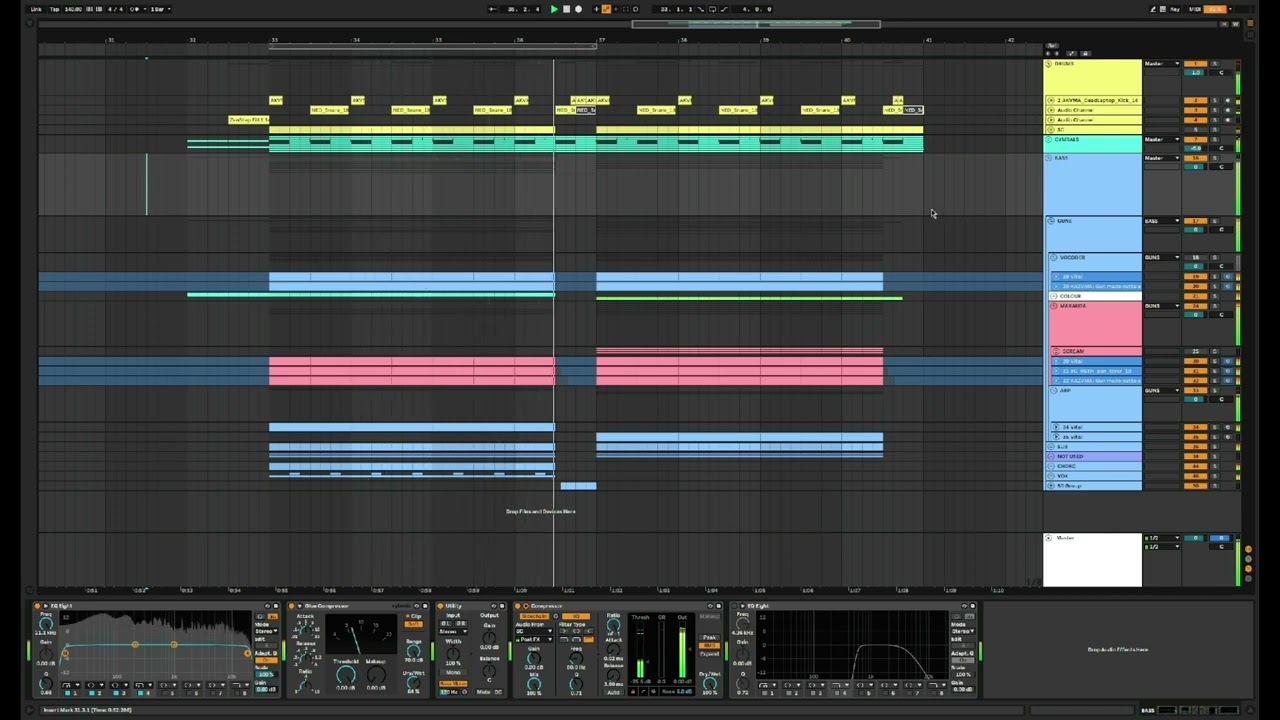Toggle the BASS track activator button 16

(x=1195, y=158)
